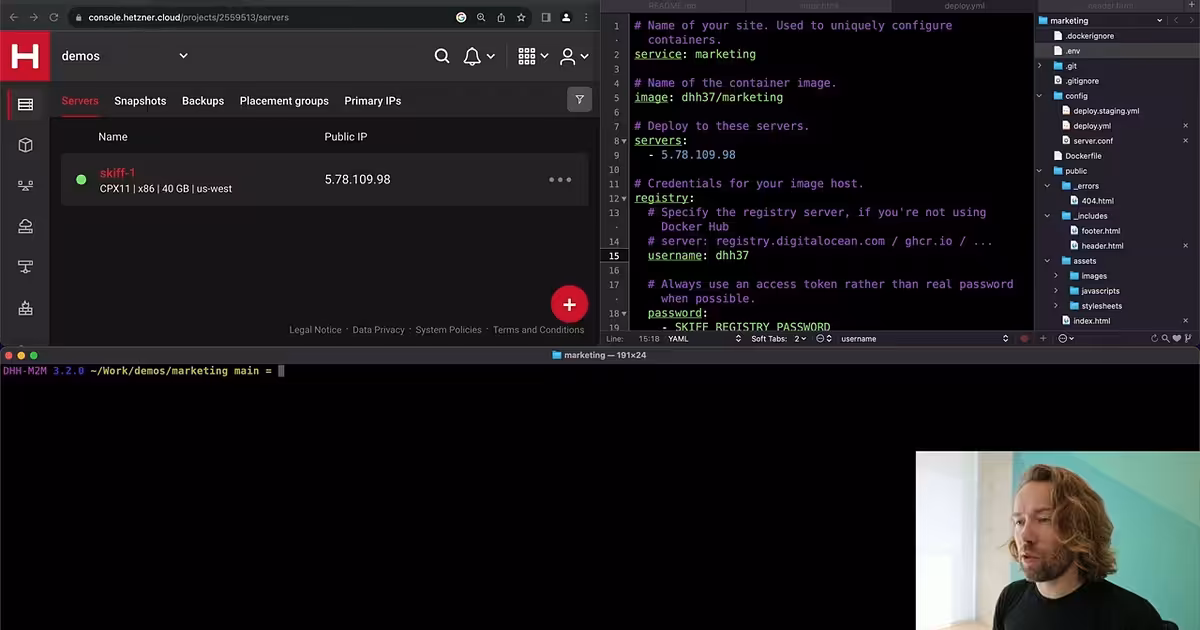This screenshot has width=1200, height=630.
Task: Click browser reload icon
Action: click(x=54, y=17)
